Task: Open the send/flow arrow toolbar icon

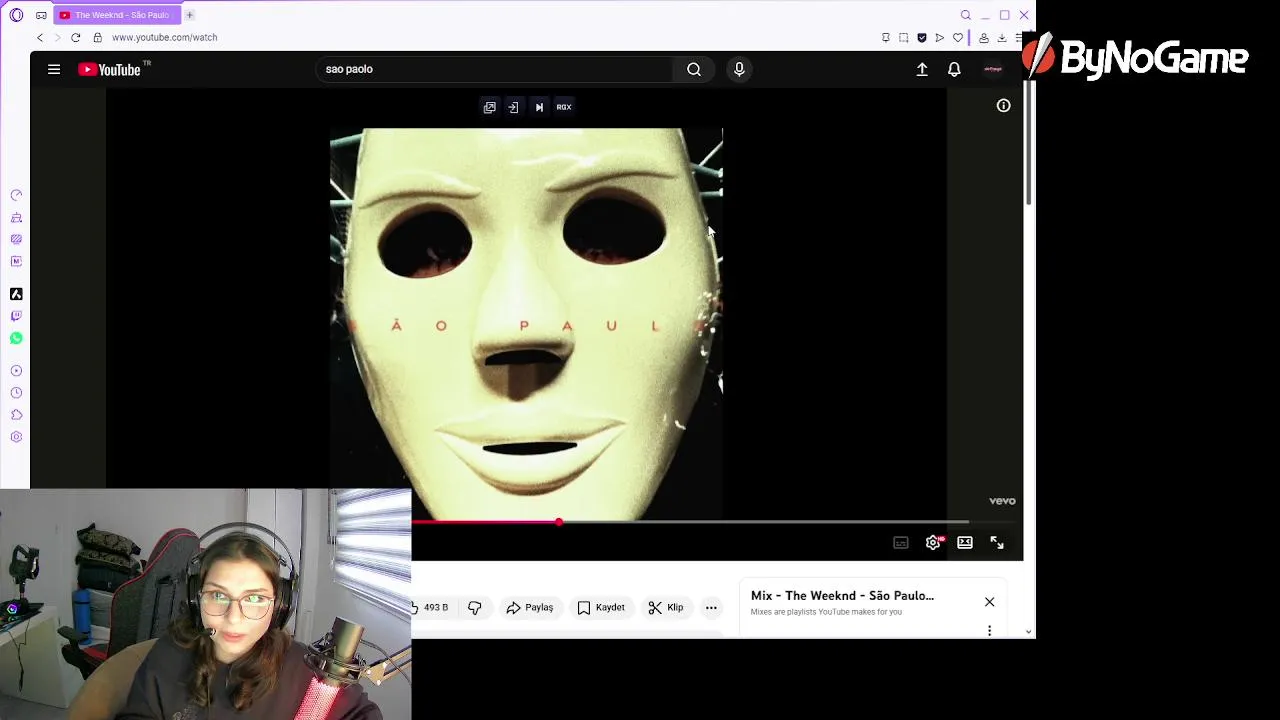Action: tap(939, 37)
